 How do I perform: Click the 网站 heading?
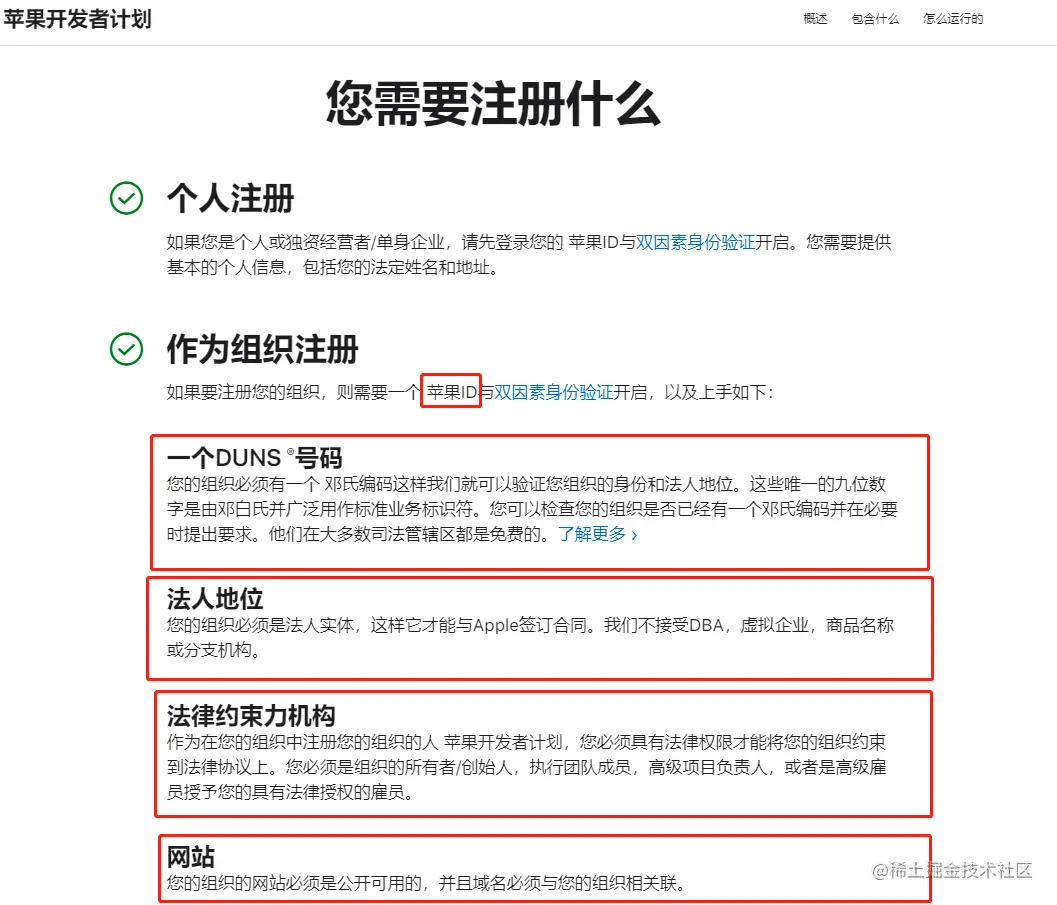191,857
